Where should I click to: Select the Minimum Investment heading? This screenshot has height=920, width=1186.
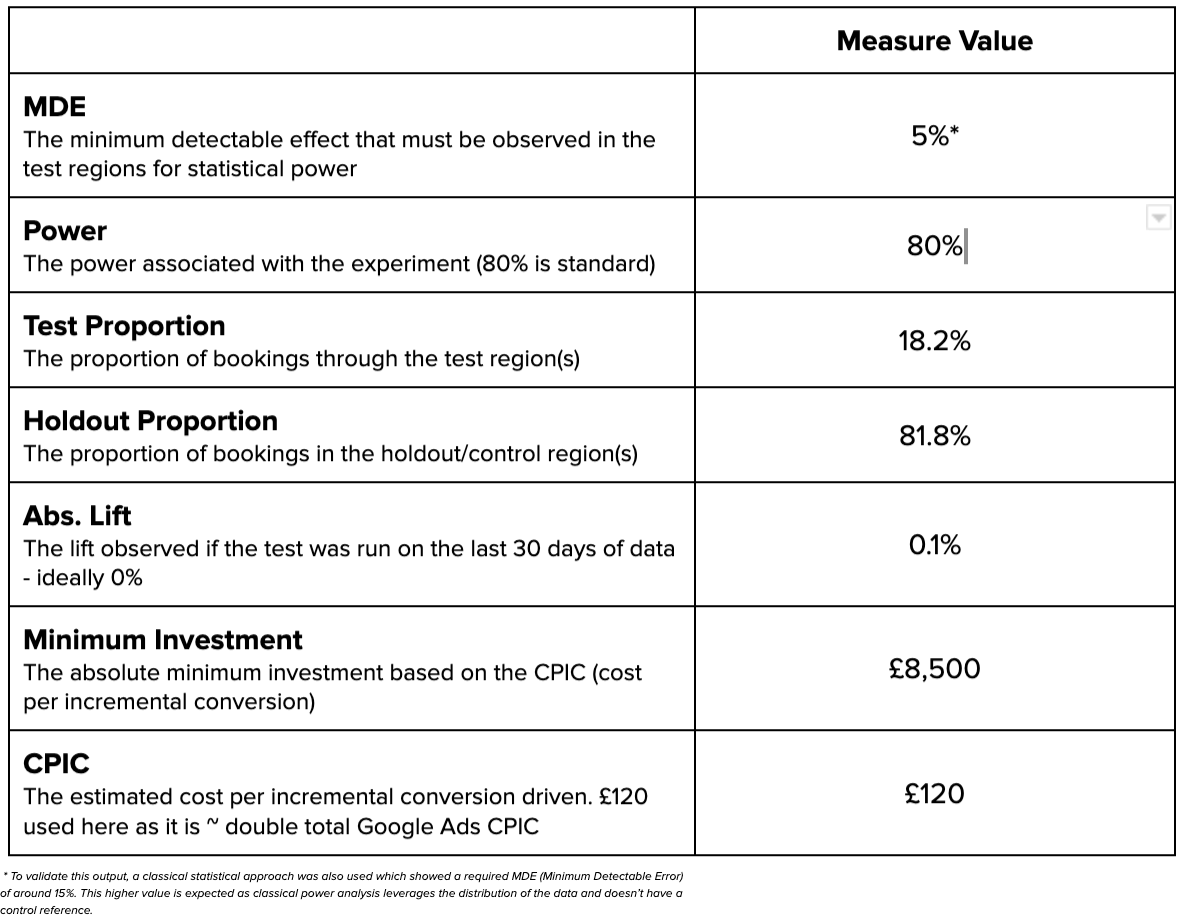[x=162, y=640]
